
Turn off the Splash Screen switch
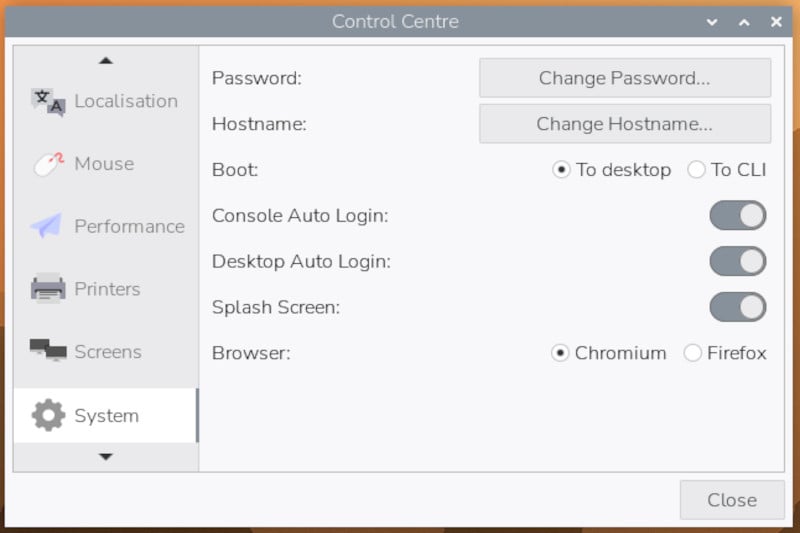[737, 307]
